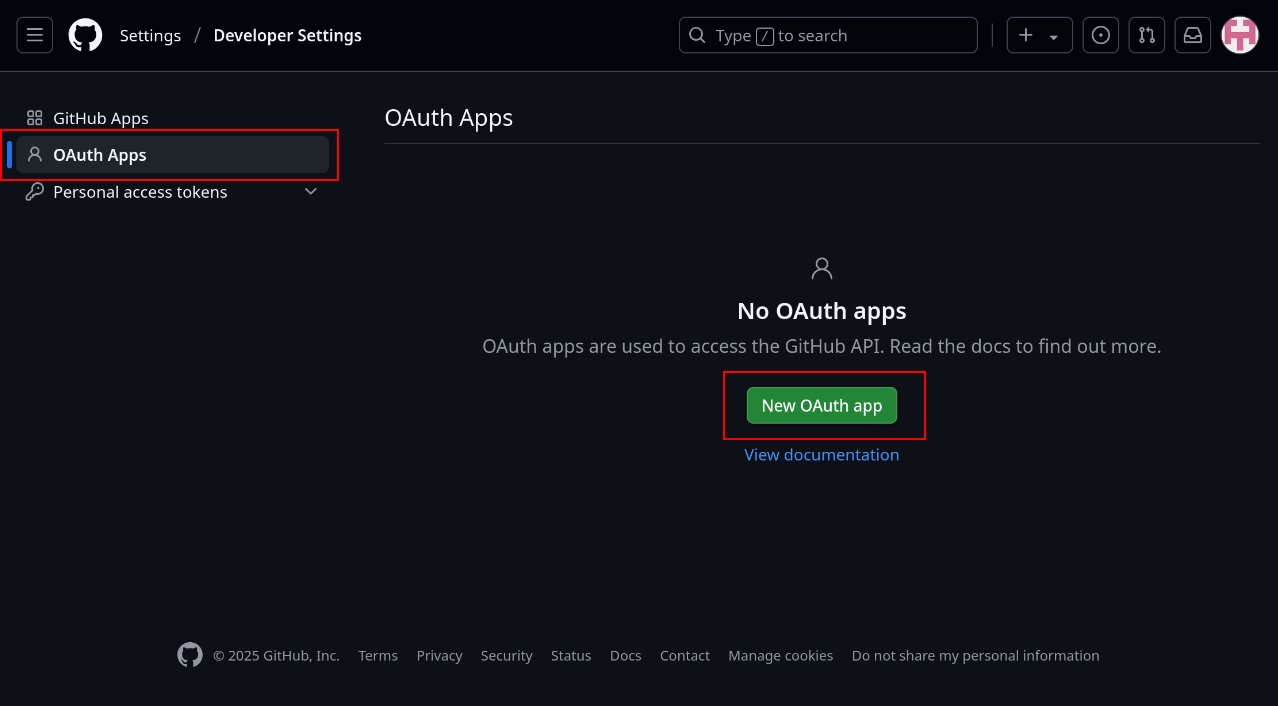The height and width of the screenshot is (706, 1278).
Task: Expand the Personal access tokens section
Action: (x=310, y=191)
